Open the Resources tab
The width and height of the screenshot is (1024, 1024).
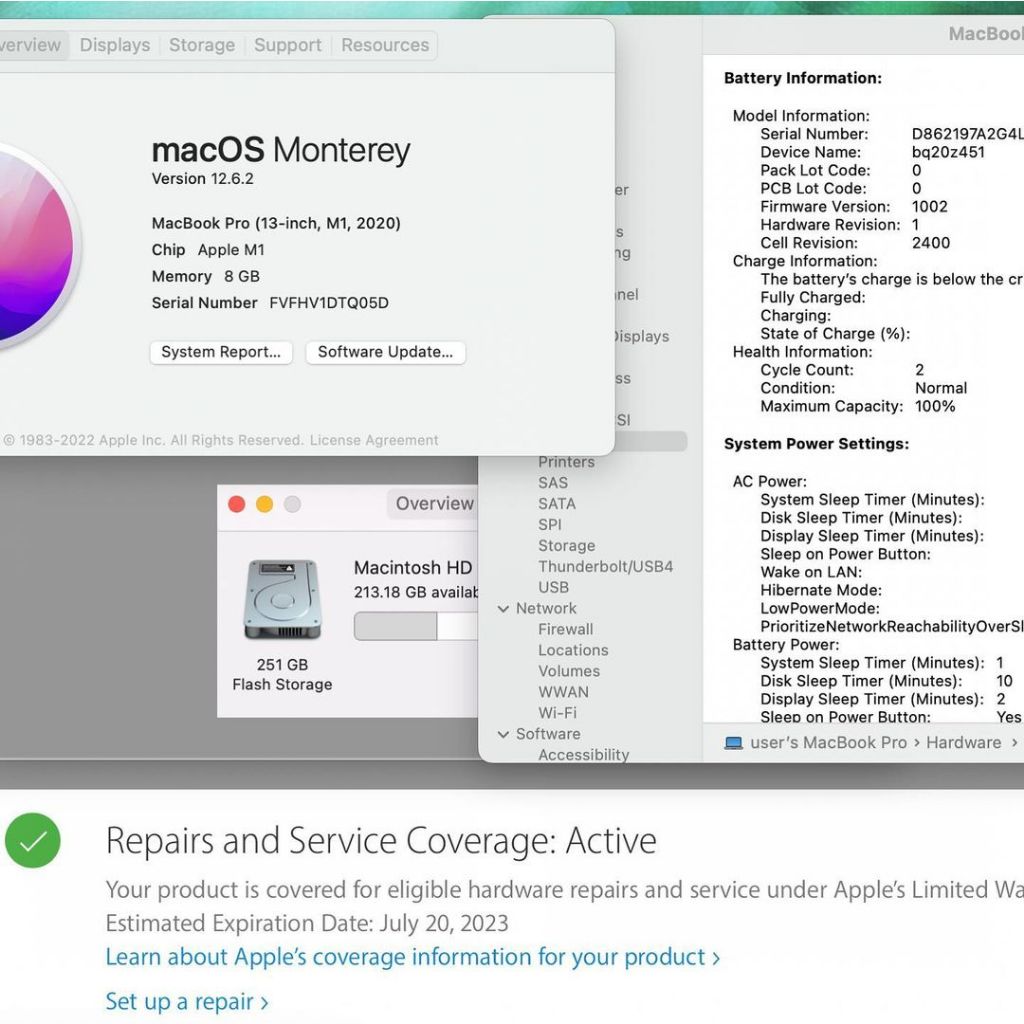click(x=385, y=45)
